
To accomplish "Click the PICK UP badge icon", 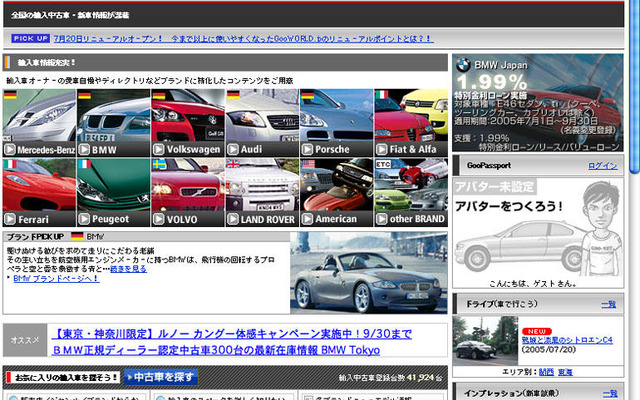I will pos(31,38).
